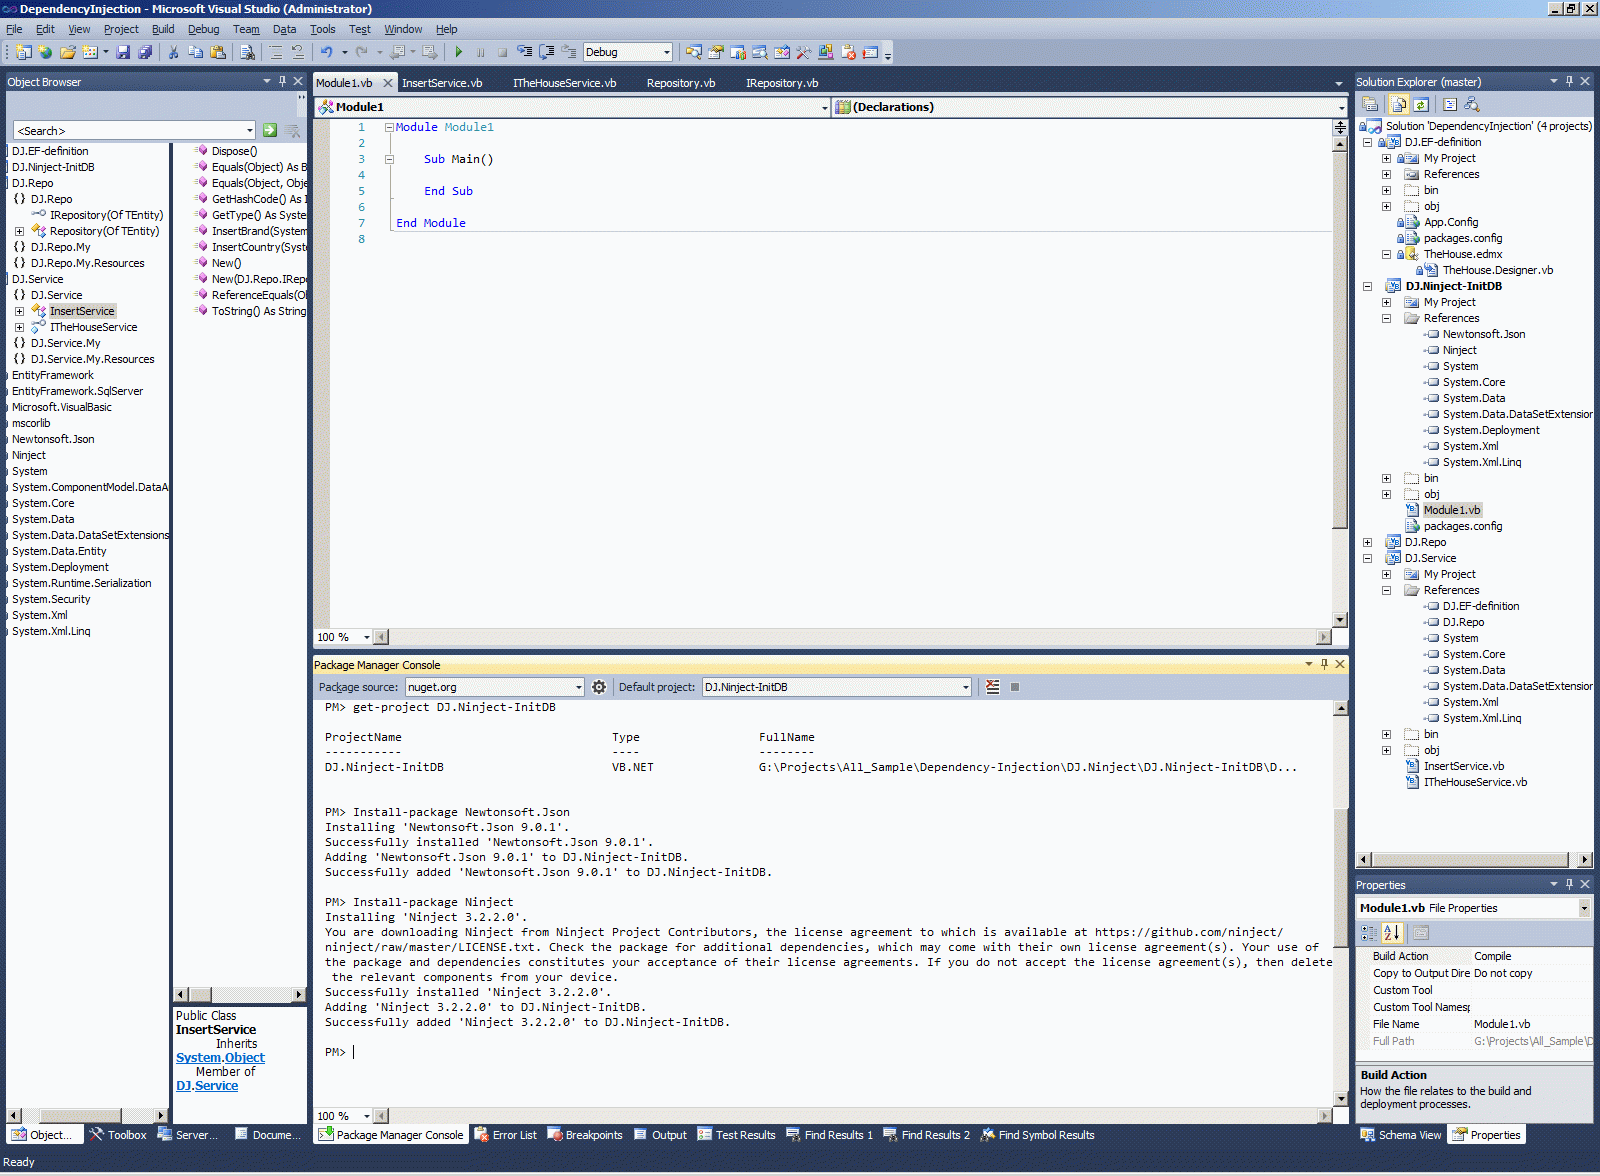Expand the DJ.Repo project node in Solution Explorer
Image resolution: width=1600 pixels, height=1176 pixels.
coord(1367,542)
